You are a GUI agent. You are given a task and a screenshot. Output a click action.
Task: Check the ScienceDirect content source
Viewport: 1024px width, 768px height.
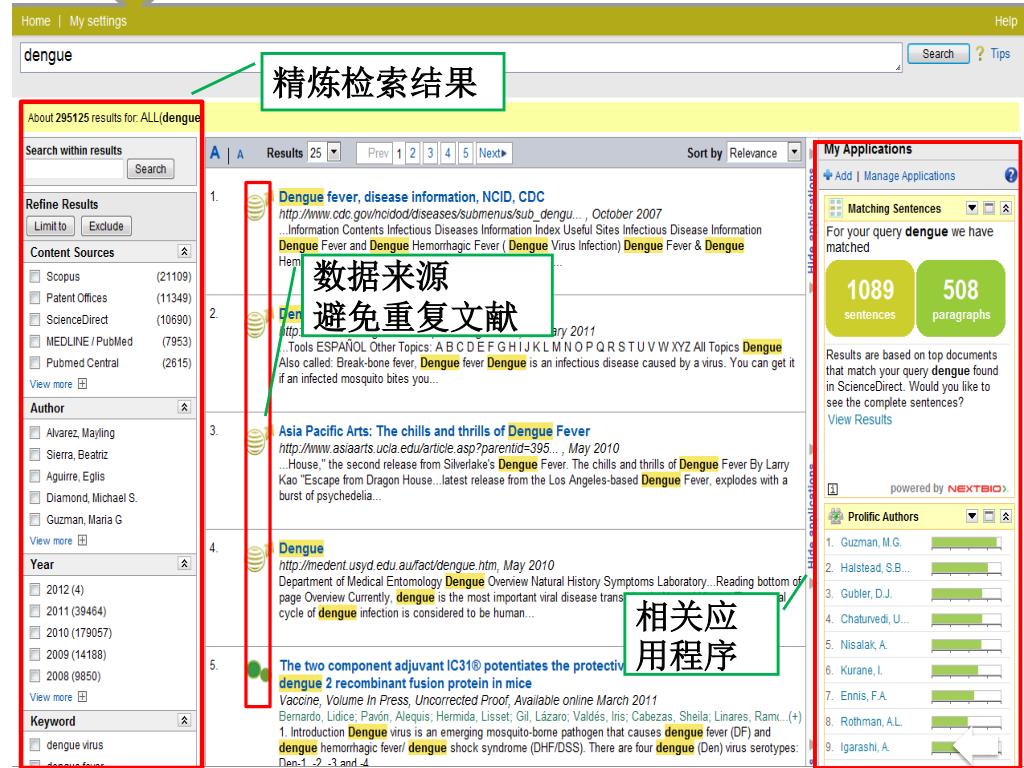tap(35, 319)
